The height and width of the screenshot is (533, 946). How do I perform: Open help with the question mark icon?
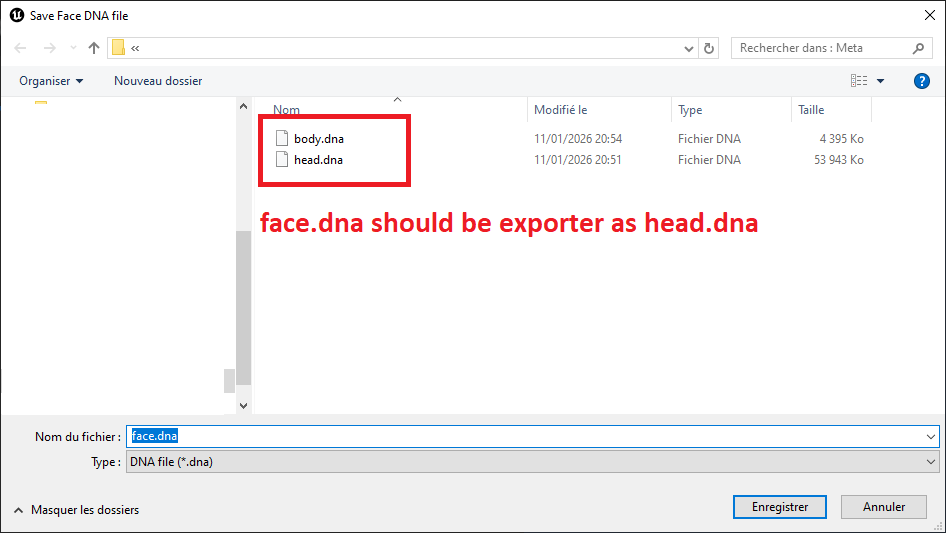pos(921,81)
